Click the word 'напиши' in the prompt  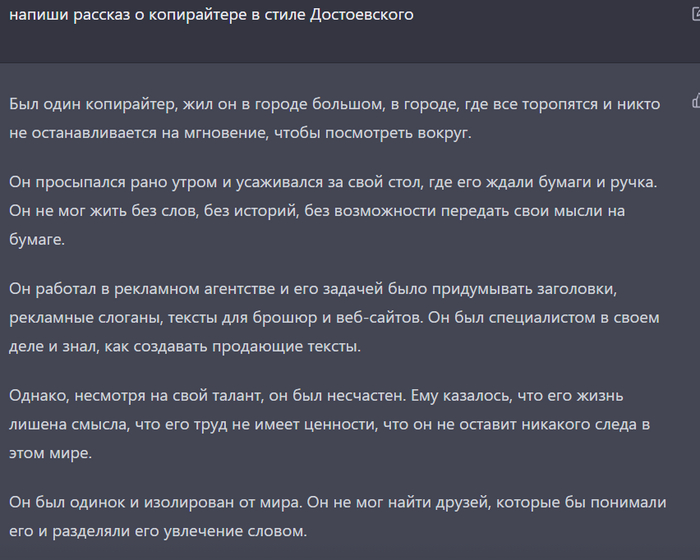pos(34,16)
